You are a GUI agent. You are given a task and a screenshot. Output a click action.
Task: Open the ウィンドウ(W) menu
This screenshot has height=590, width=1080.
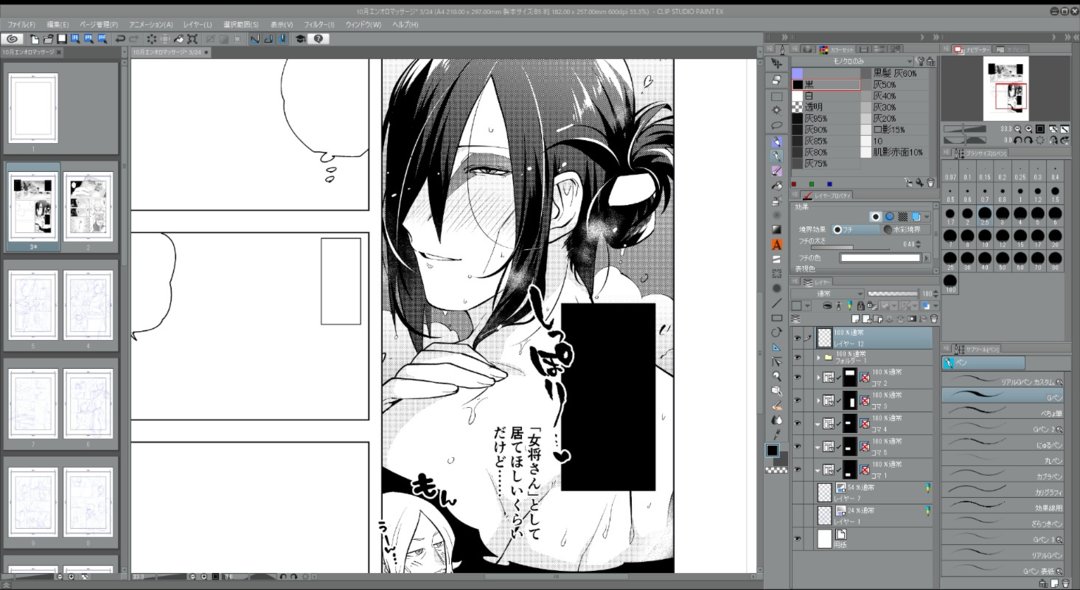click(x=363, y=25)
